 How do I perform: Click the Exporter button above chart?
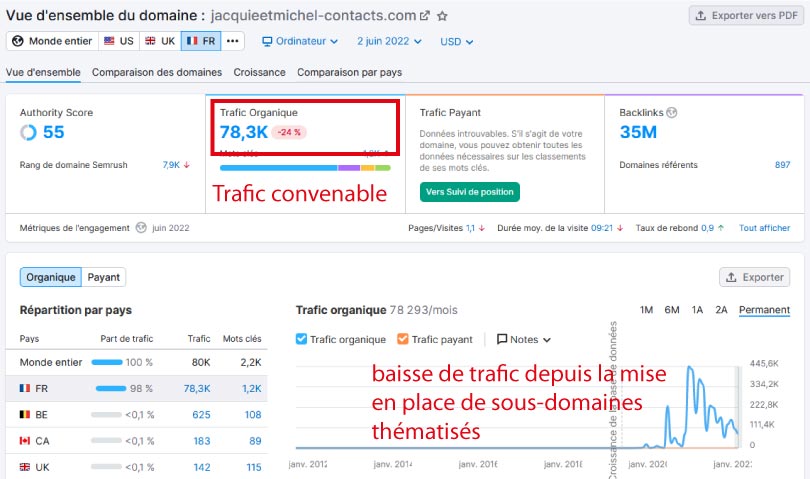point(755,277)
